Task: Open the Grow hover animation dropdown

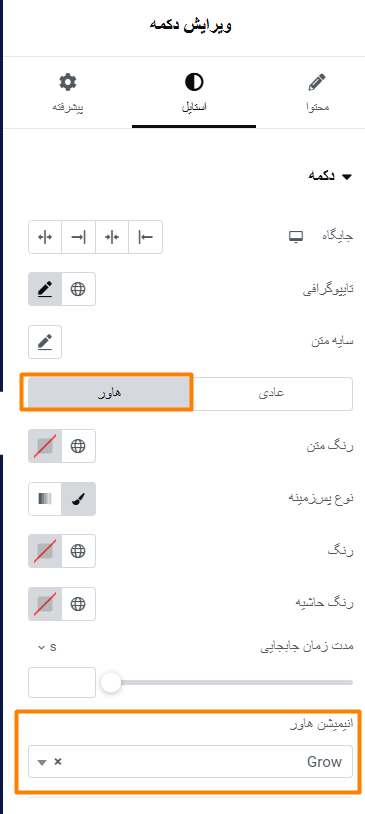Action: click(x=191, y=762)
